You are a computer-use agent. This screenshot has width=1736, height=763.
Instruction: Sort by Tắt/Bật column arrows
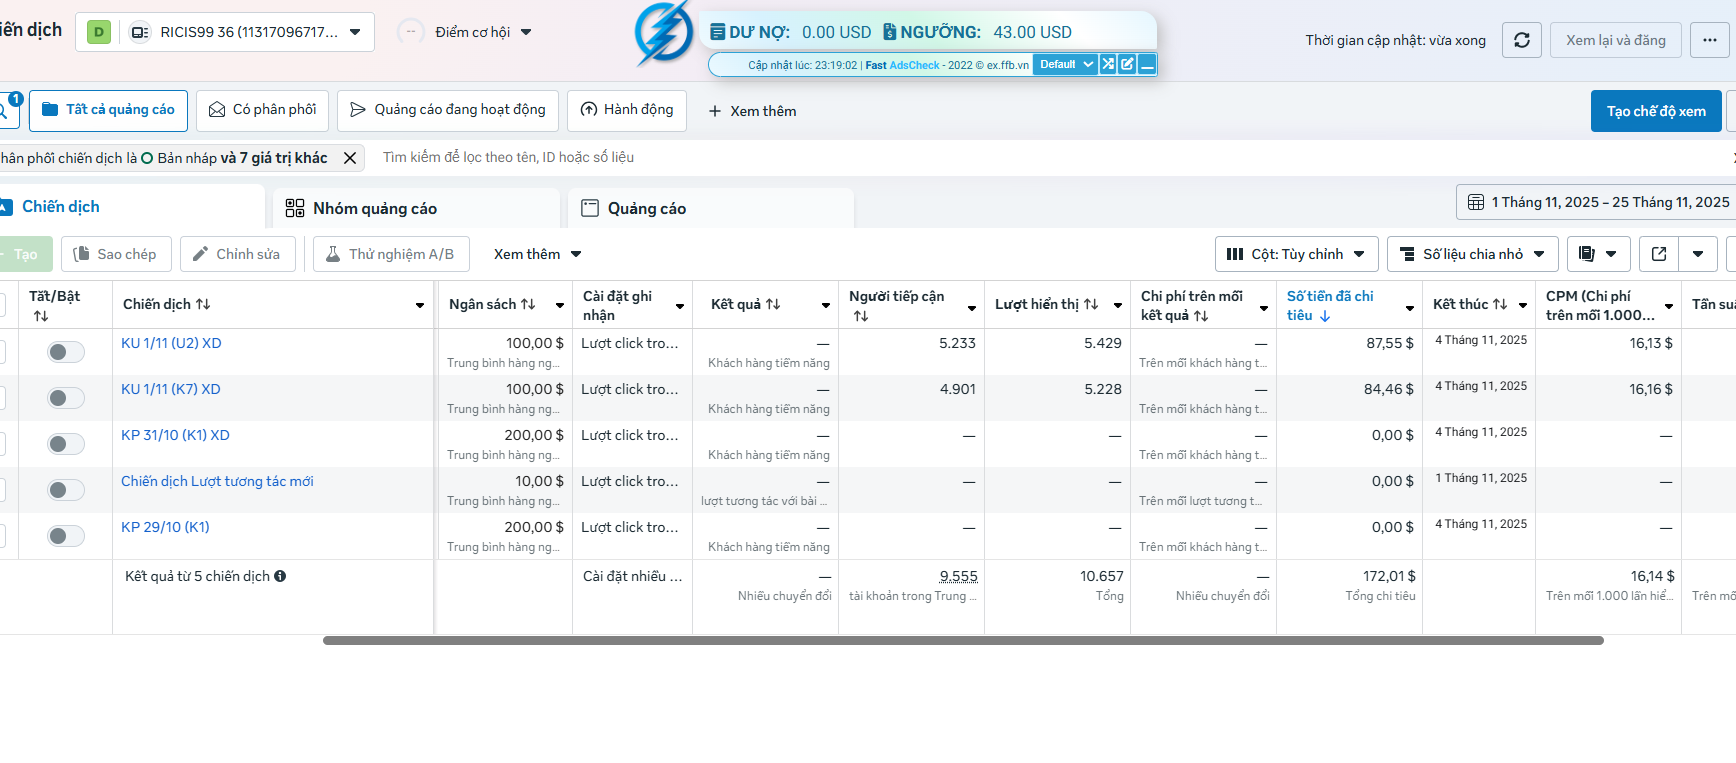[x=41, y=316]
